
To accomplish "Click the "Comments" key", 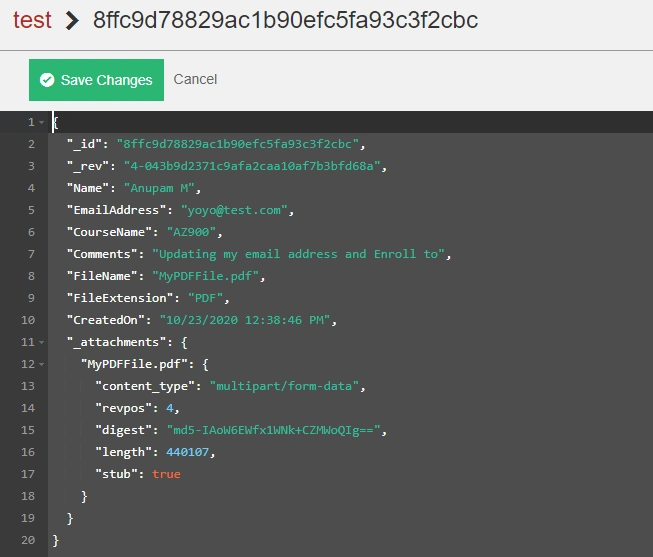I will pyautogui.click(x=102, y=254).
